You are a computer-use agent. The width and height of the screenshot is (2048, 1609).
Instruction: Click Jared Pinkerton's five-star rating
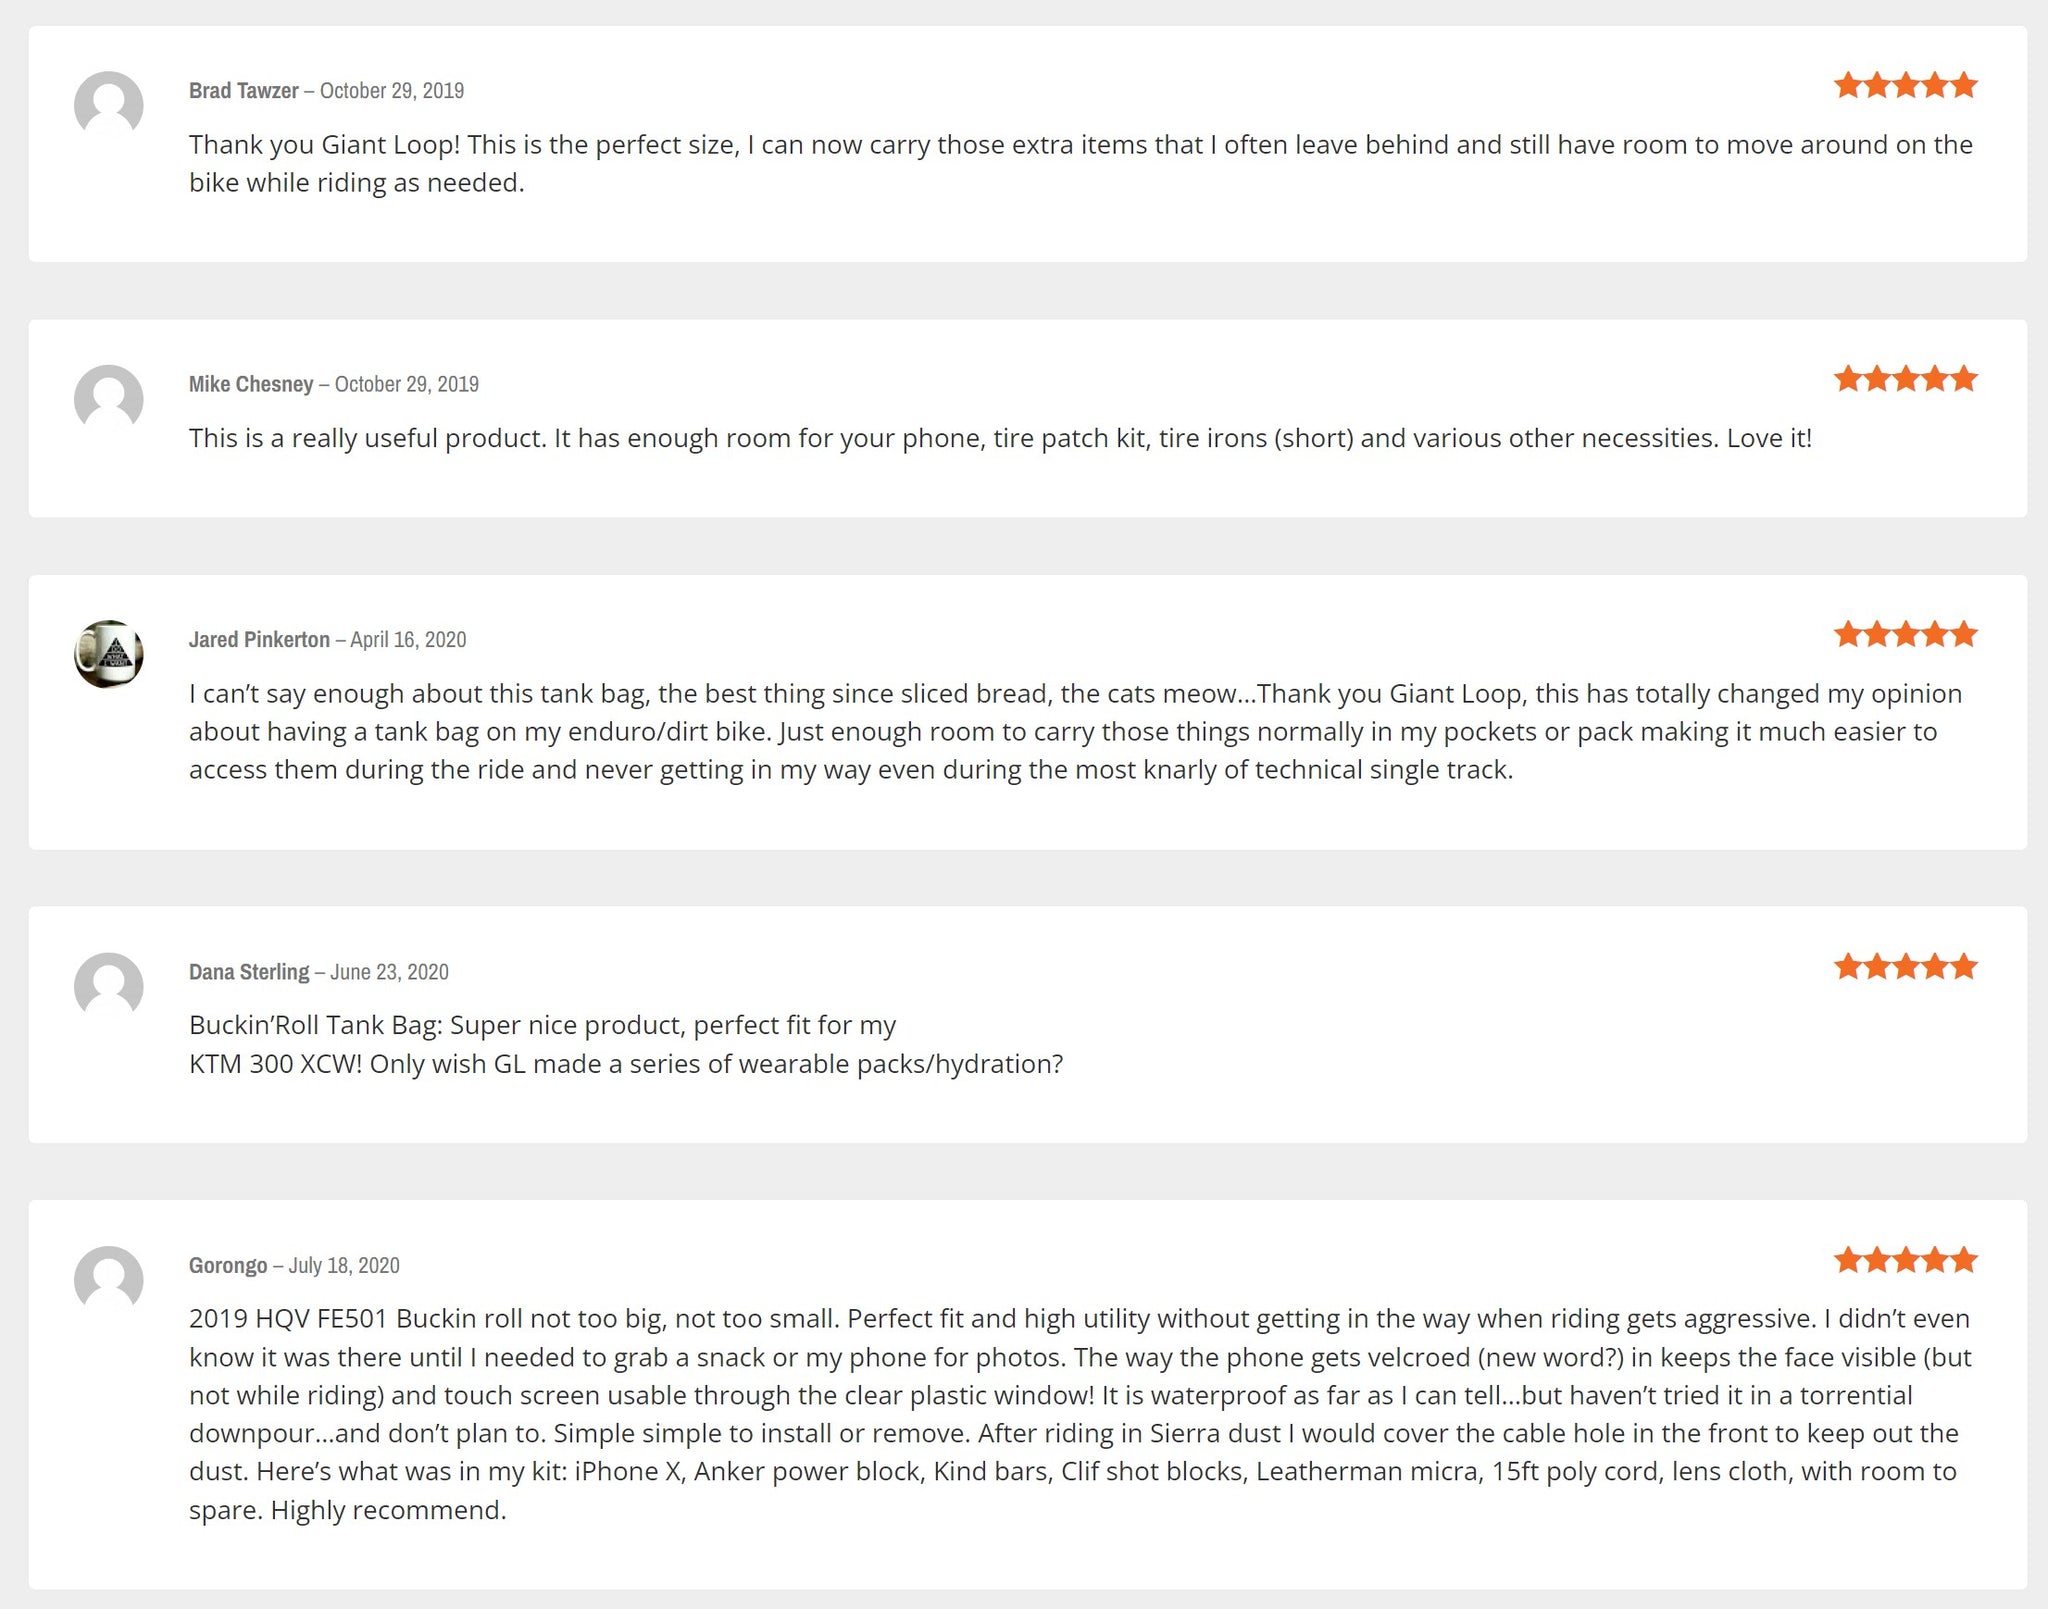[x=1905, y=635]
